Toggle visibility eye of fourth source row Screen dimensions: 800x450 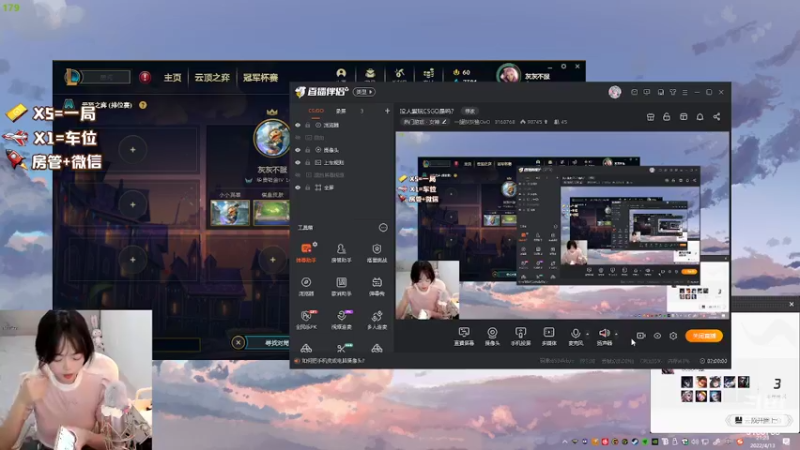(x=298, y=163)
